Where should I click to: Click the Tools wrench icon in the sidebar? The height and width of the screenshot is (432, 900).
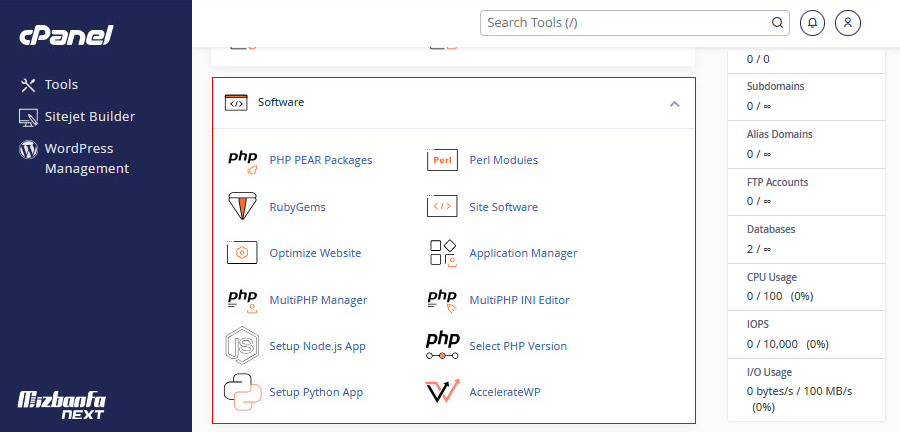pos(28,85)
